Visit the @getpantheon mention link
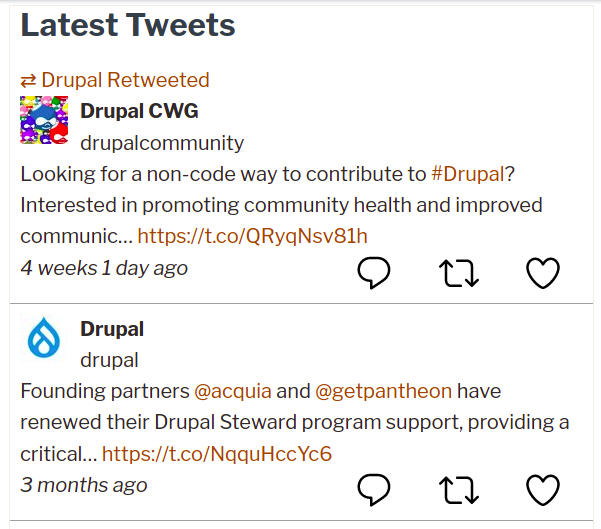The image size is (601, 529). tap(383, 391)
